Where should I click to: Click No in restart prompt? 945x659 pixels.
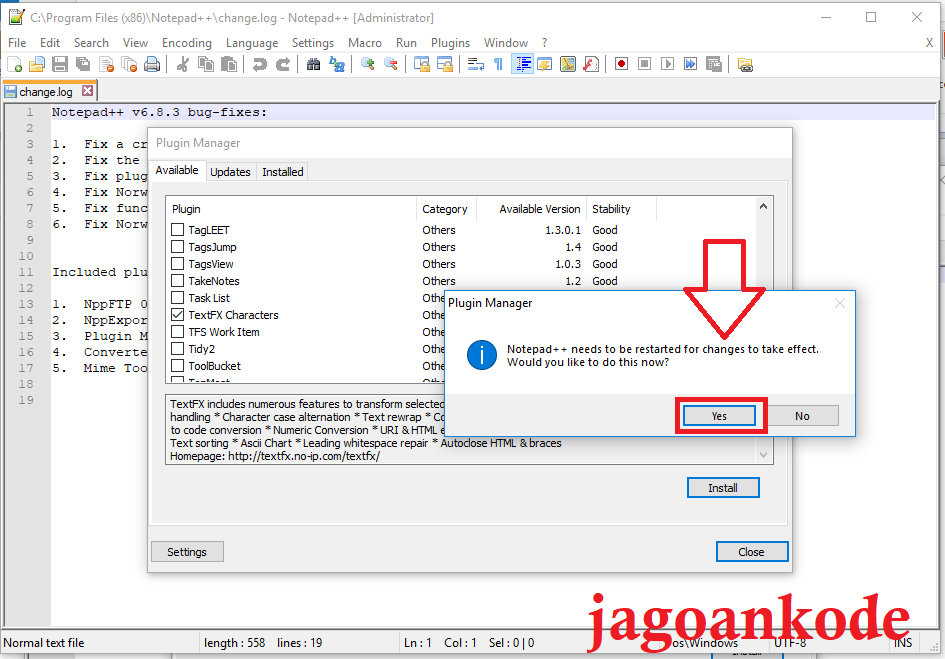pos(802,416)
